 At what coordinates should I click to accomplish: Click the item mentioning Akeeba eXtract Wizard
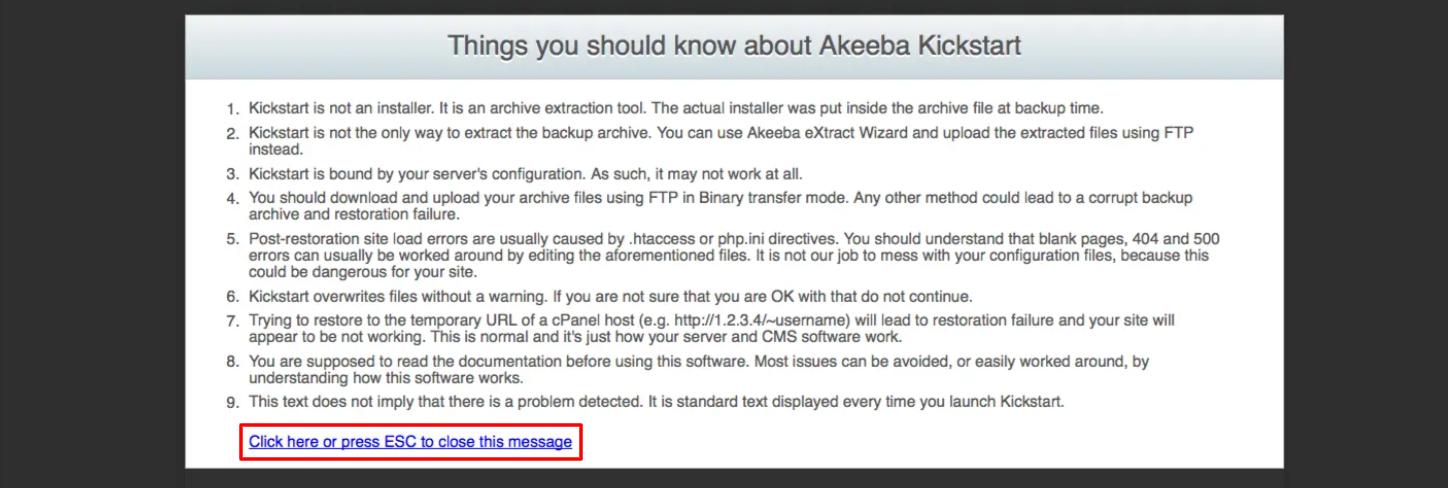pos(722,141)
